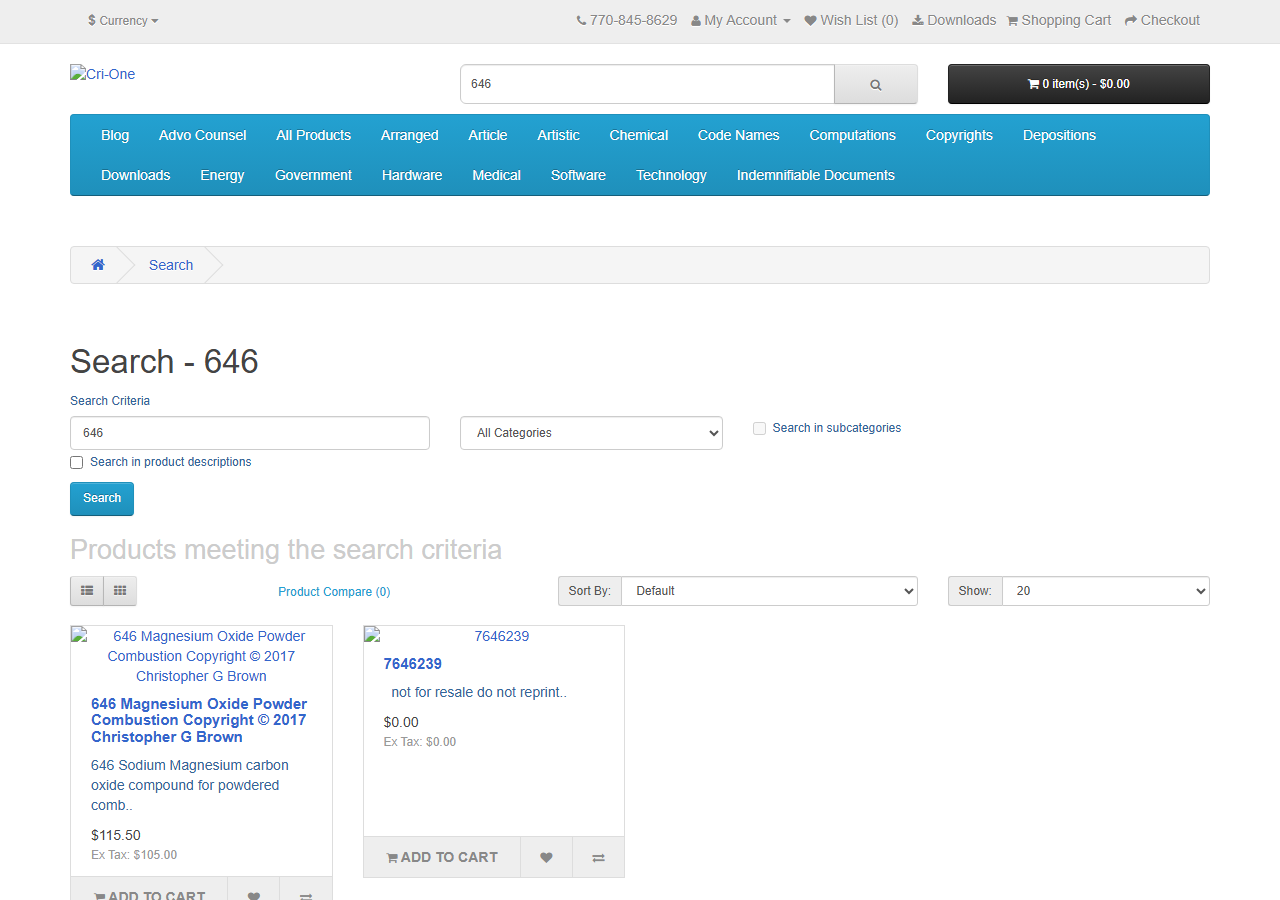Open Software category

coord(578,175)
